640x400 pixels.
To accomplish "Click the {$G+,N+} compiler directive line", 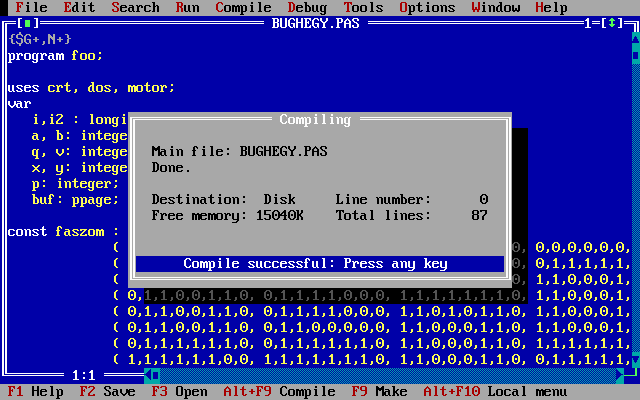I will coord(40,39).
